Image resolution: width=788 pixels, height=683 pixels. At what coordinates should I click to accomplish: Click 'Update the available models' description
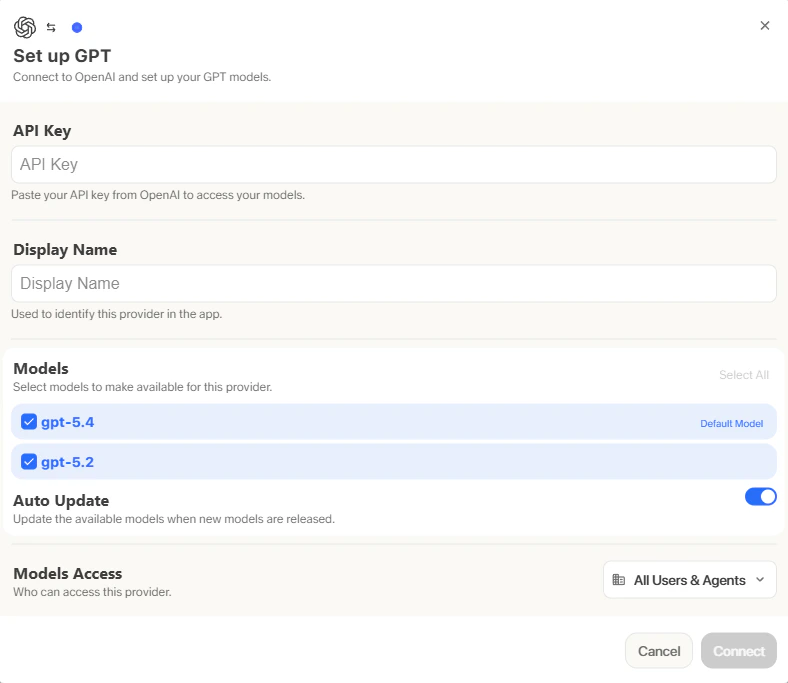tap(174, 519)
